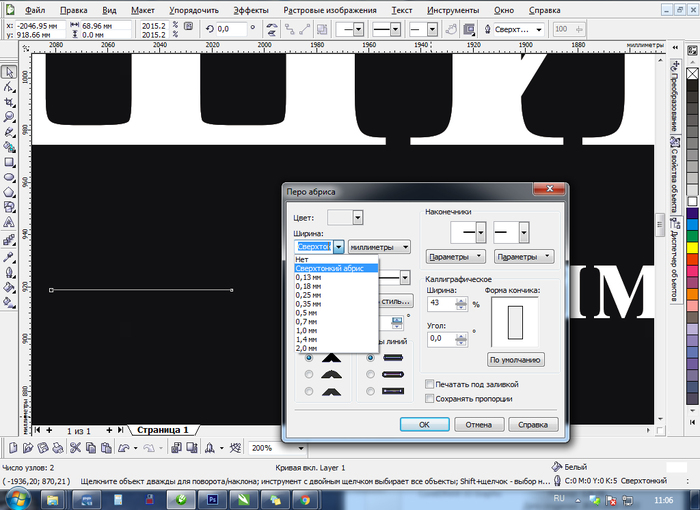Select the Rectangle tool in toolbox

[9, 161]
